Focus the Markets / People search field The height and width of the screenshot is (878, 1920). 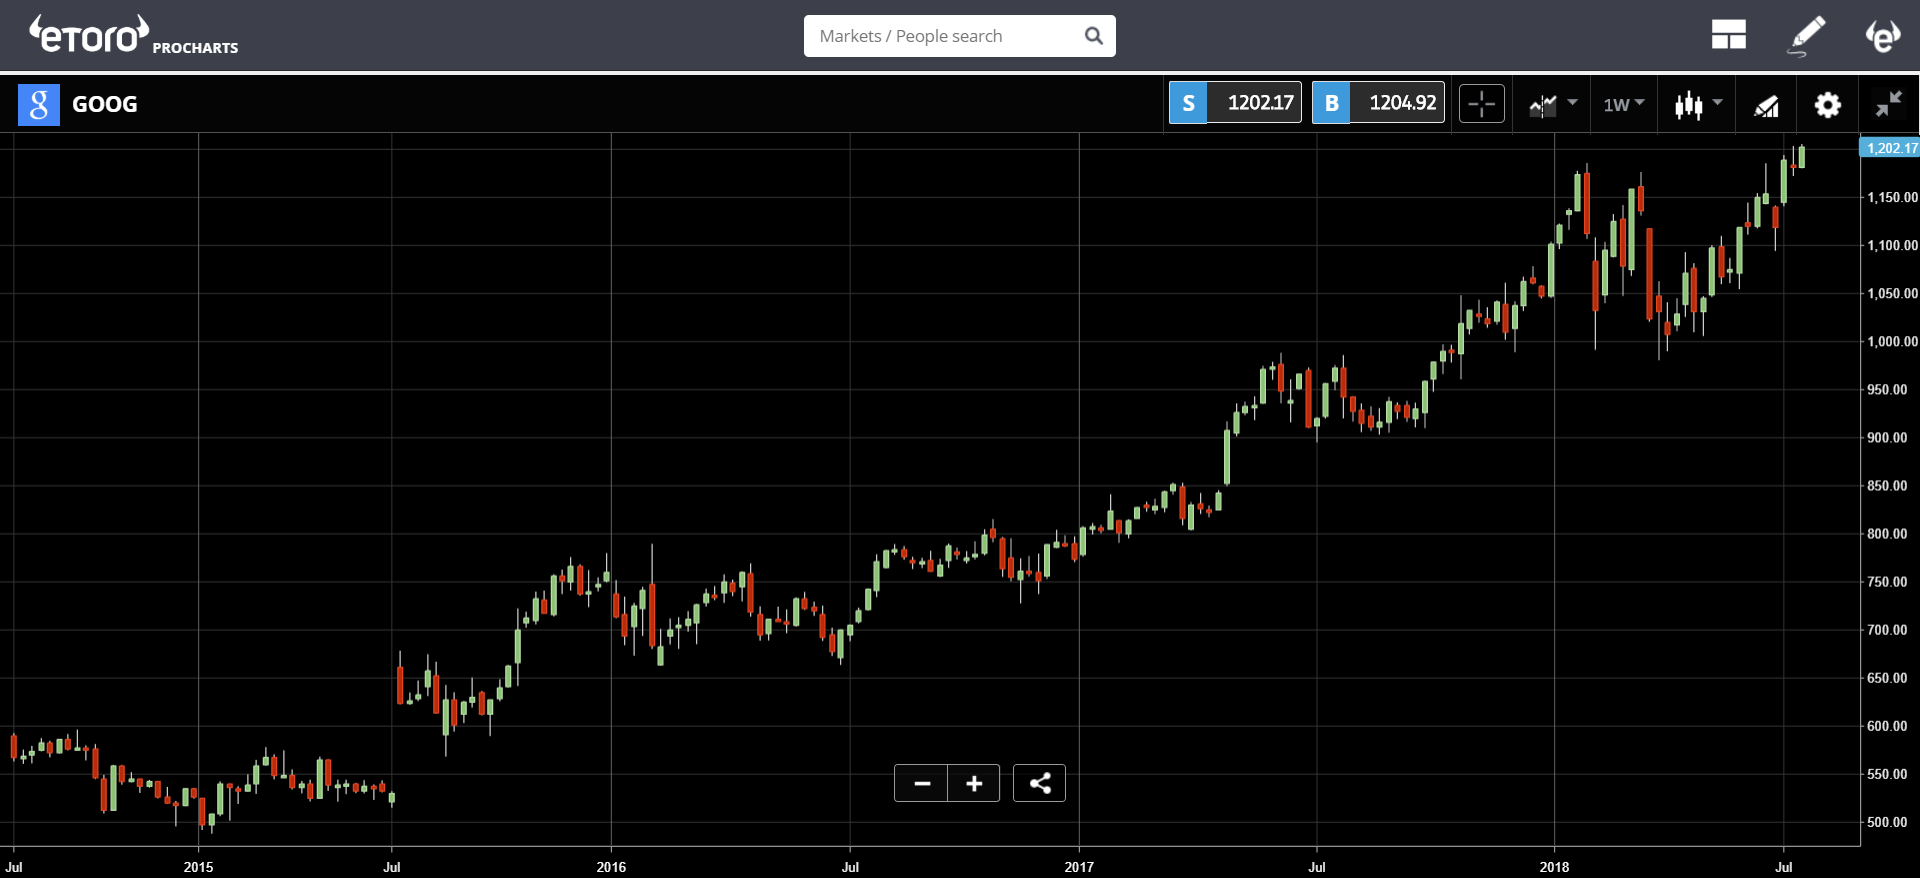959,36
